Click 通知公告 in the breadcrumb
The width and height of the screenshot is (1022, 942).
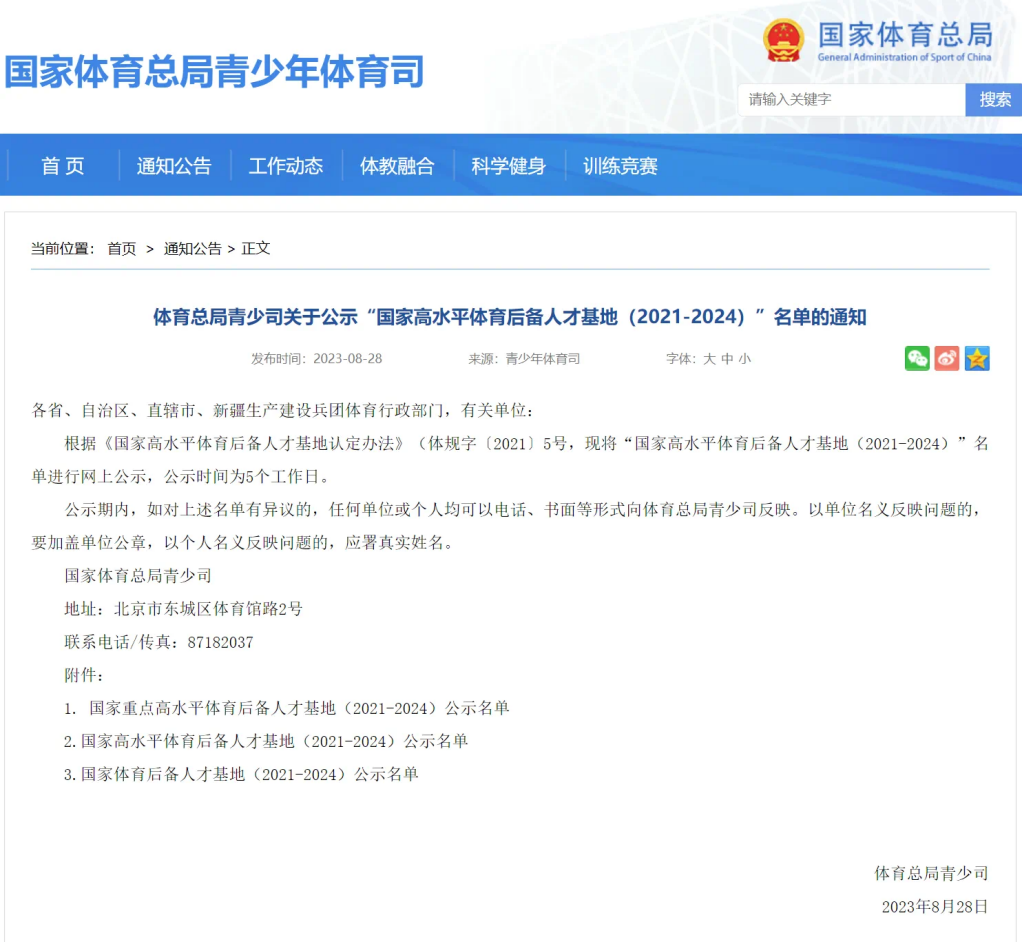click(192, 248)
